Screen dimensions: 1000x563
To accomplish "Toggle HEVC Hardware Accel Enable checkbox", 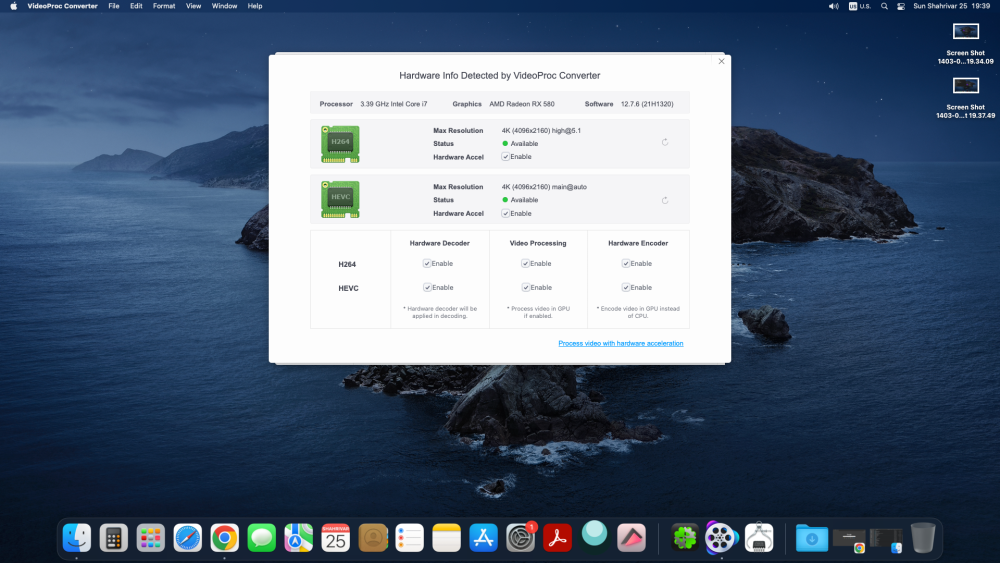I will point(505,214).
